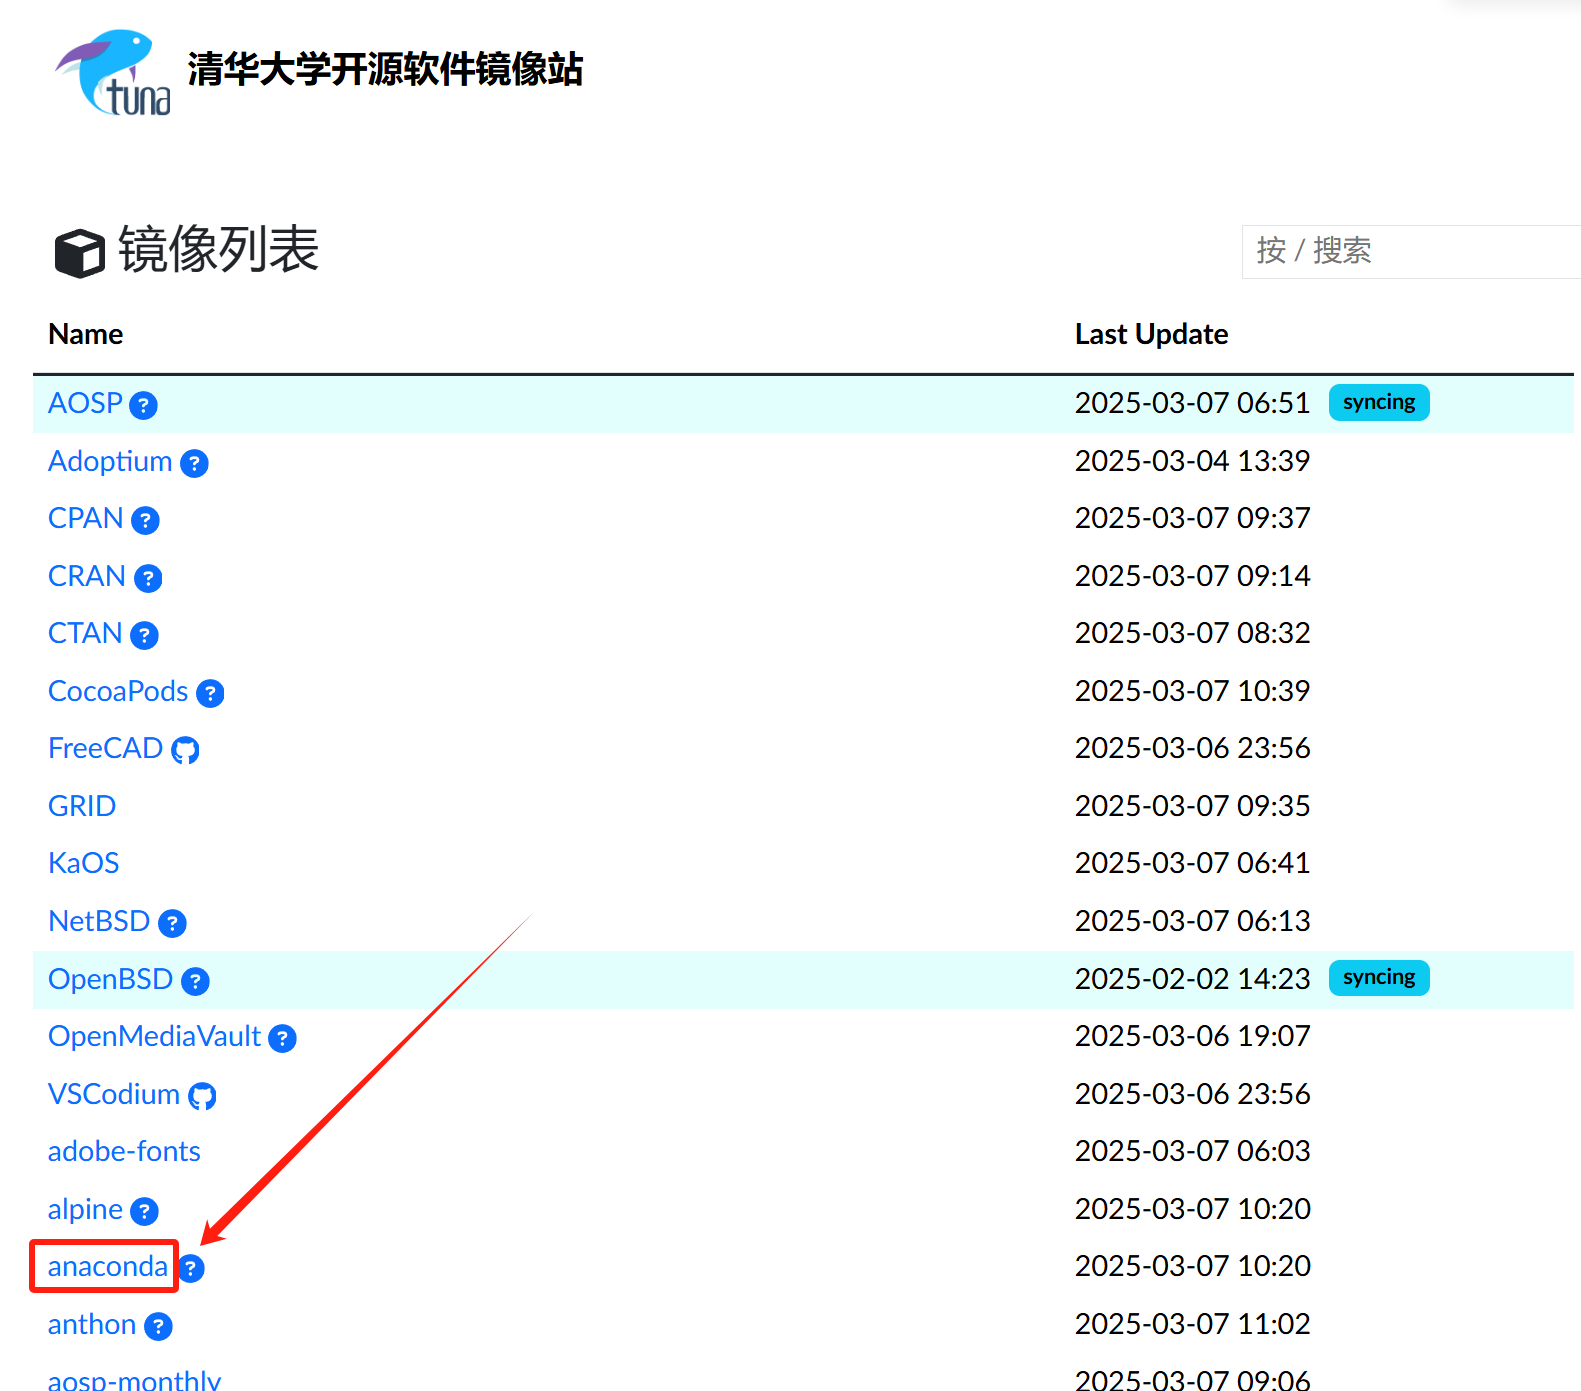
Task: Open the help icon next to CocoaPods
Action: [210, 693]
